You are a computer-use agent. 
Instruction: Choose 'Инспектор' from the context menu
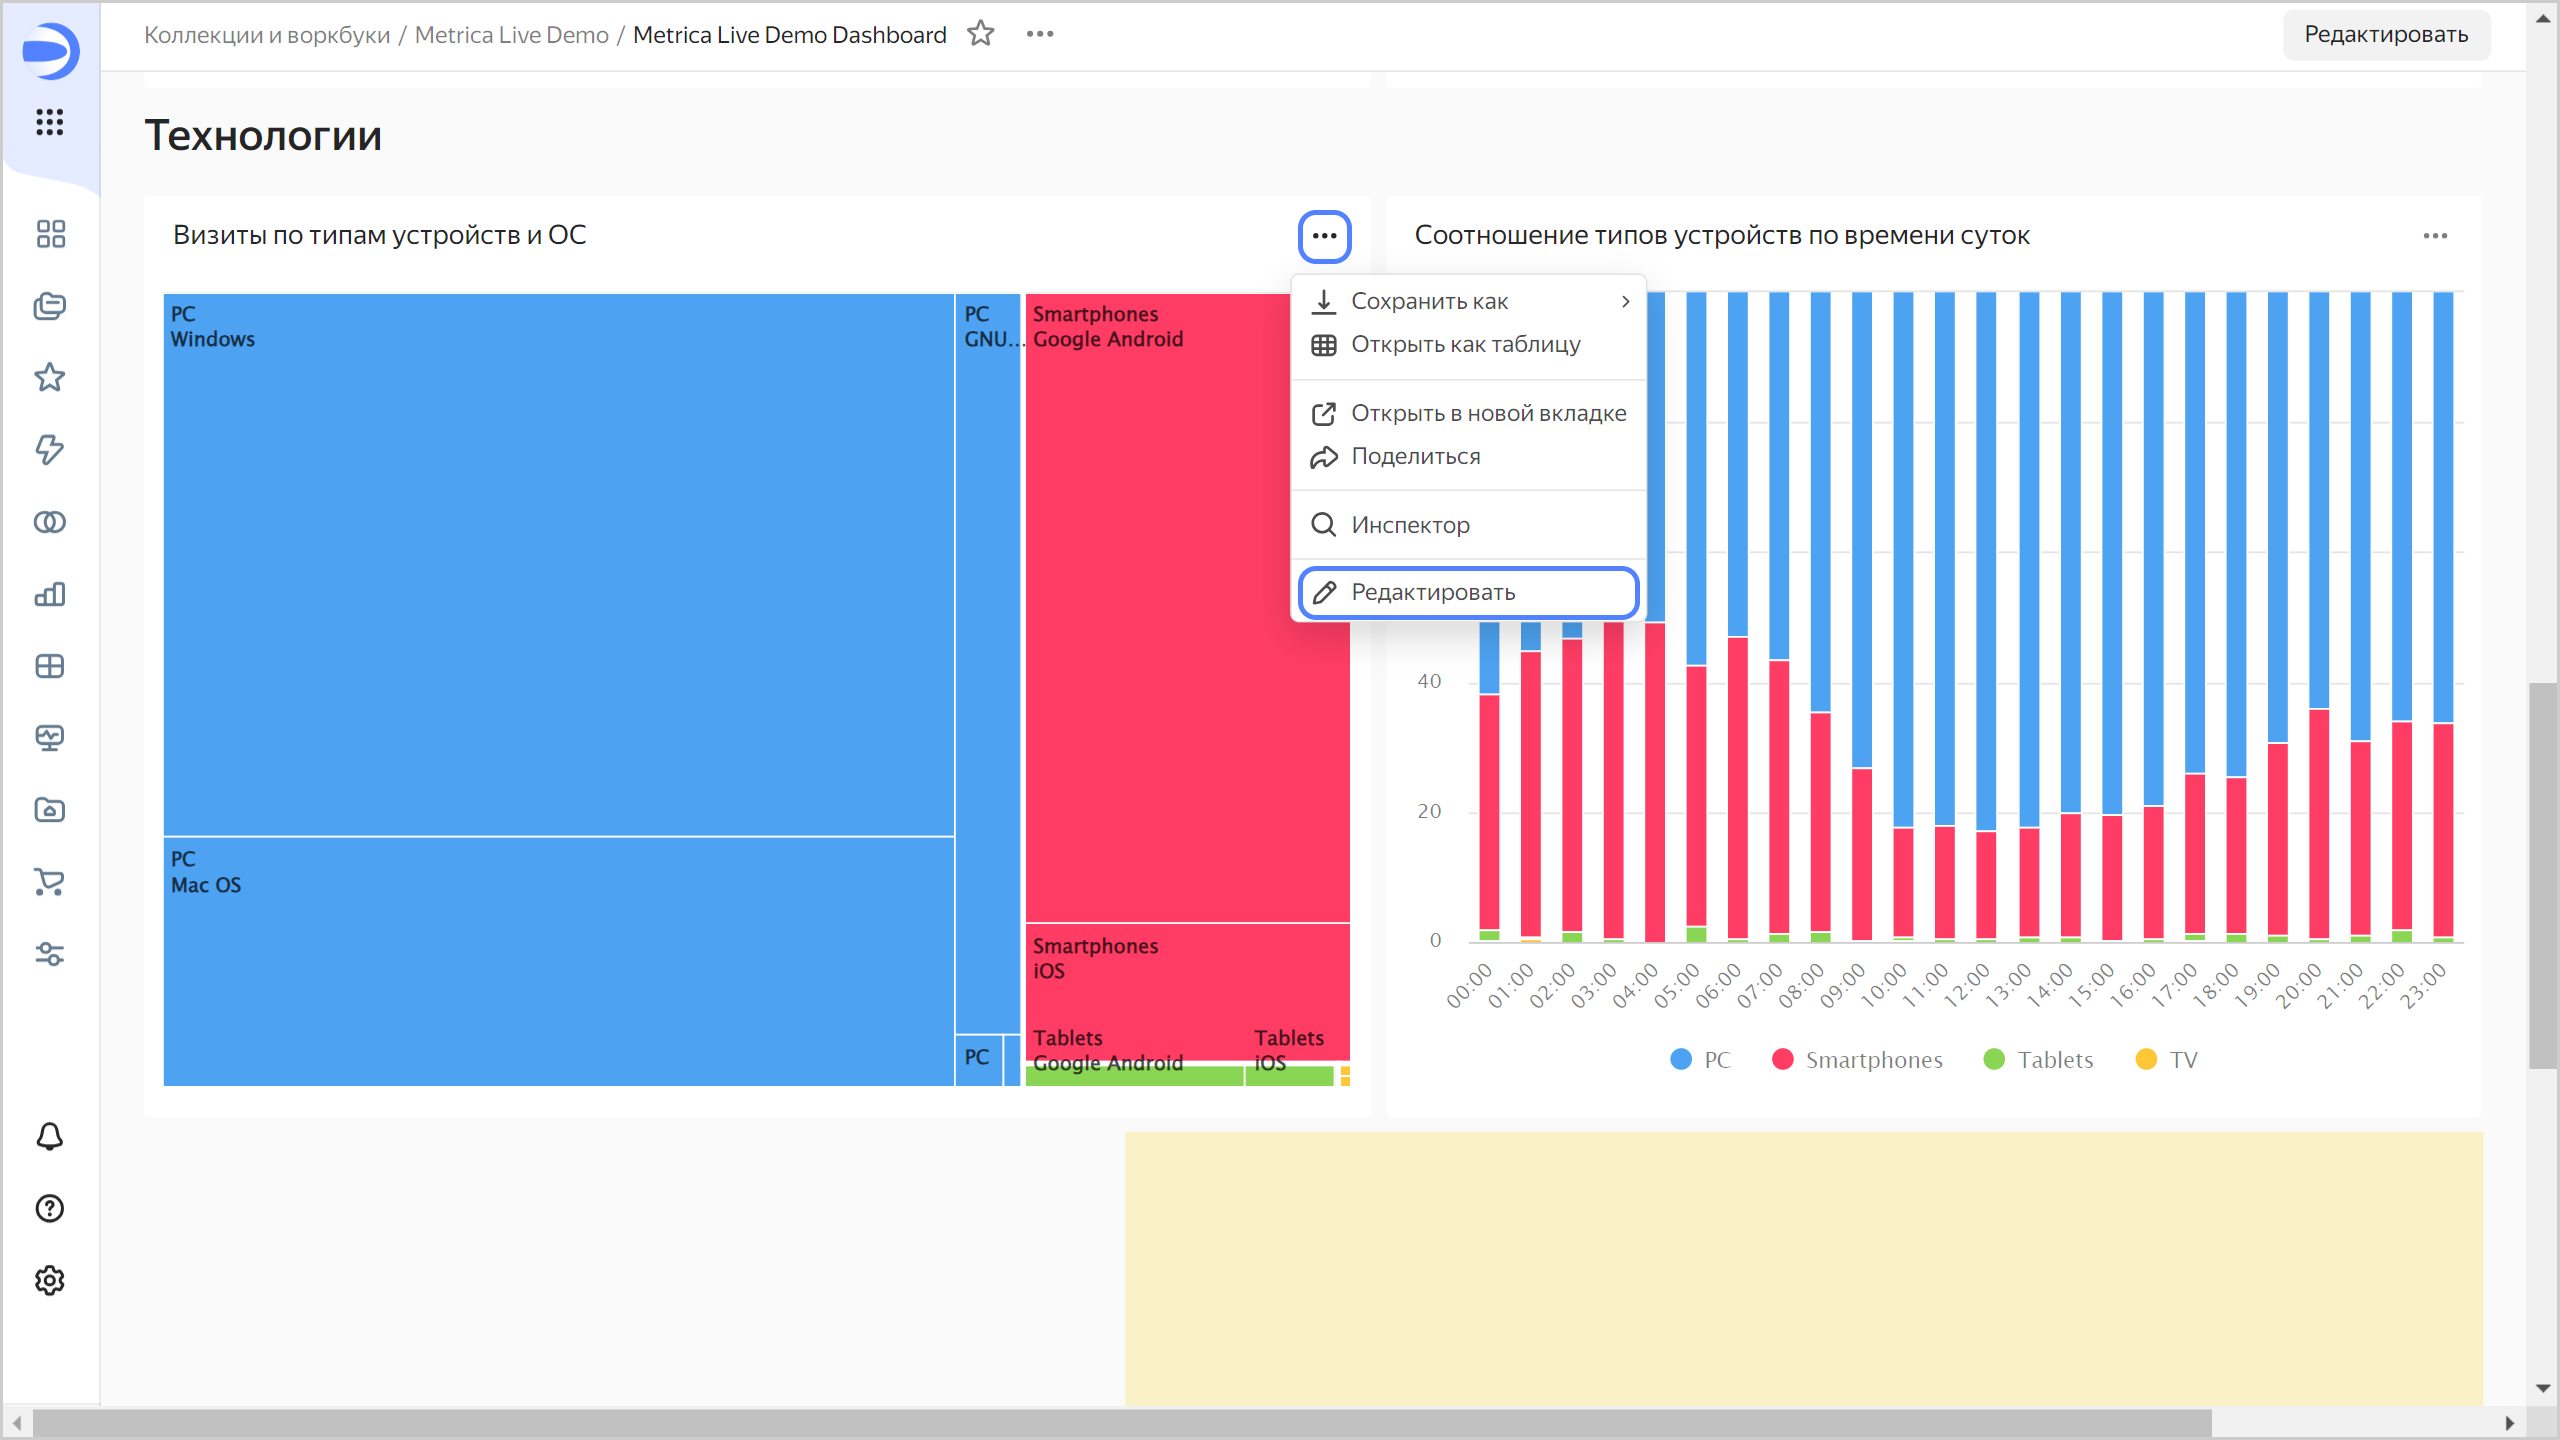pos(1410,525)
